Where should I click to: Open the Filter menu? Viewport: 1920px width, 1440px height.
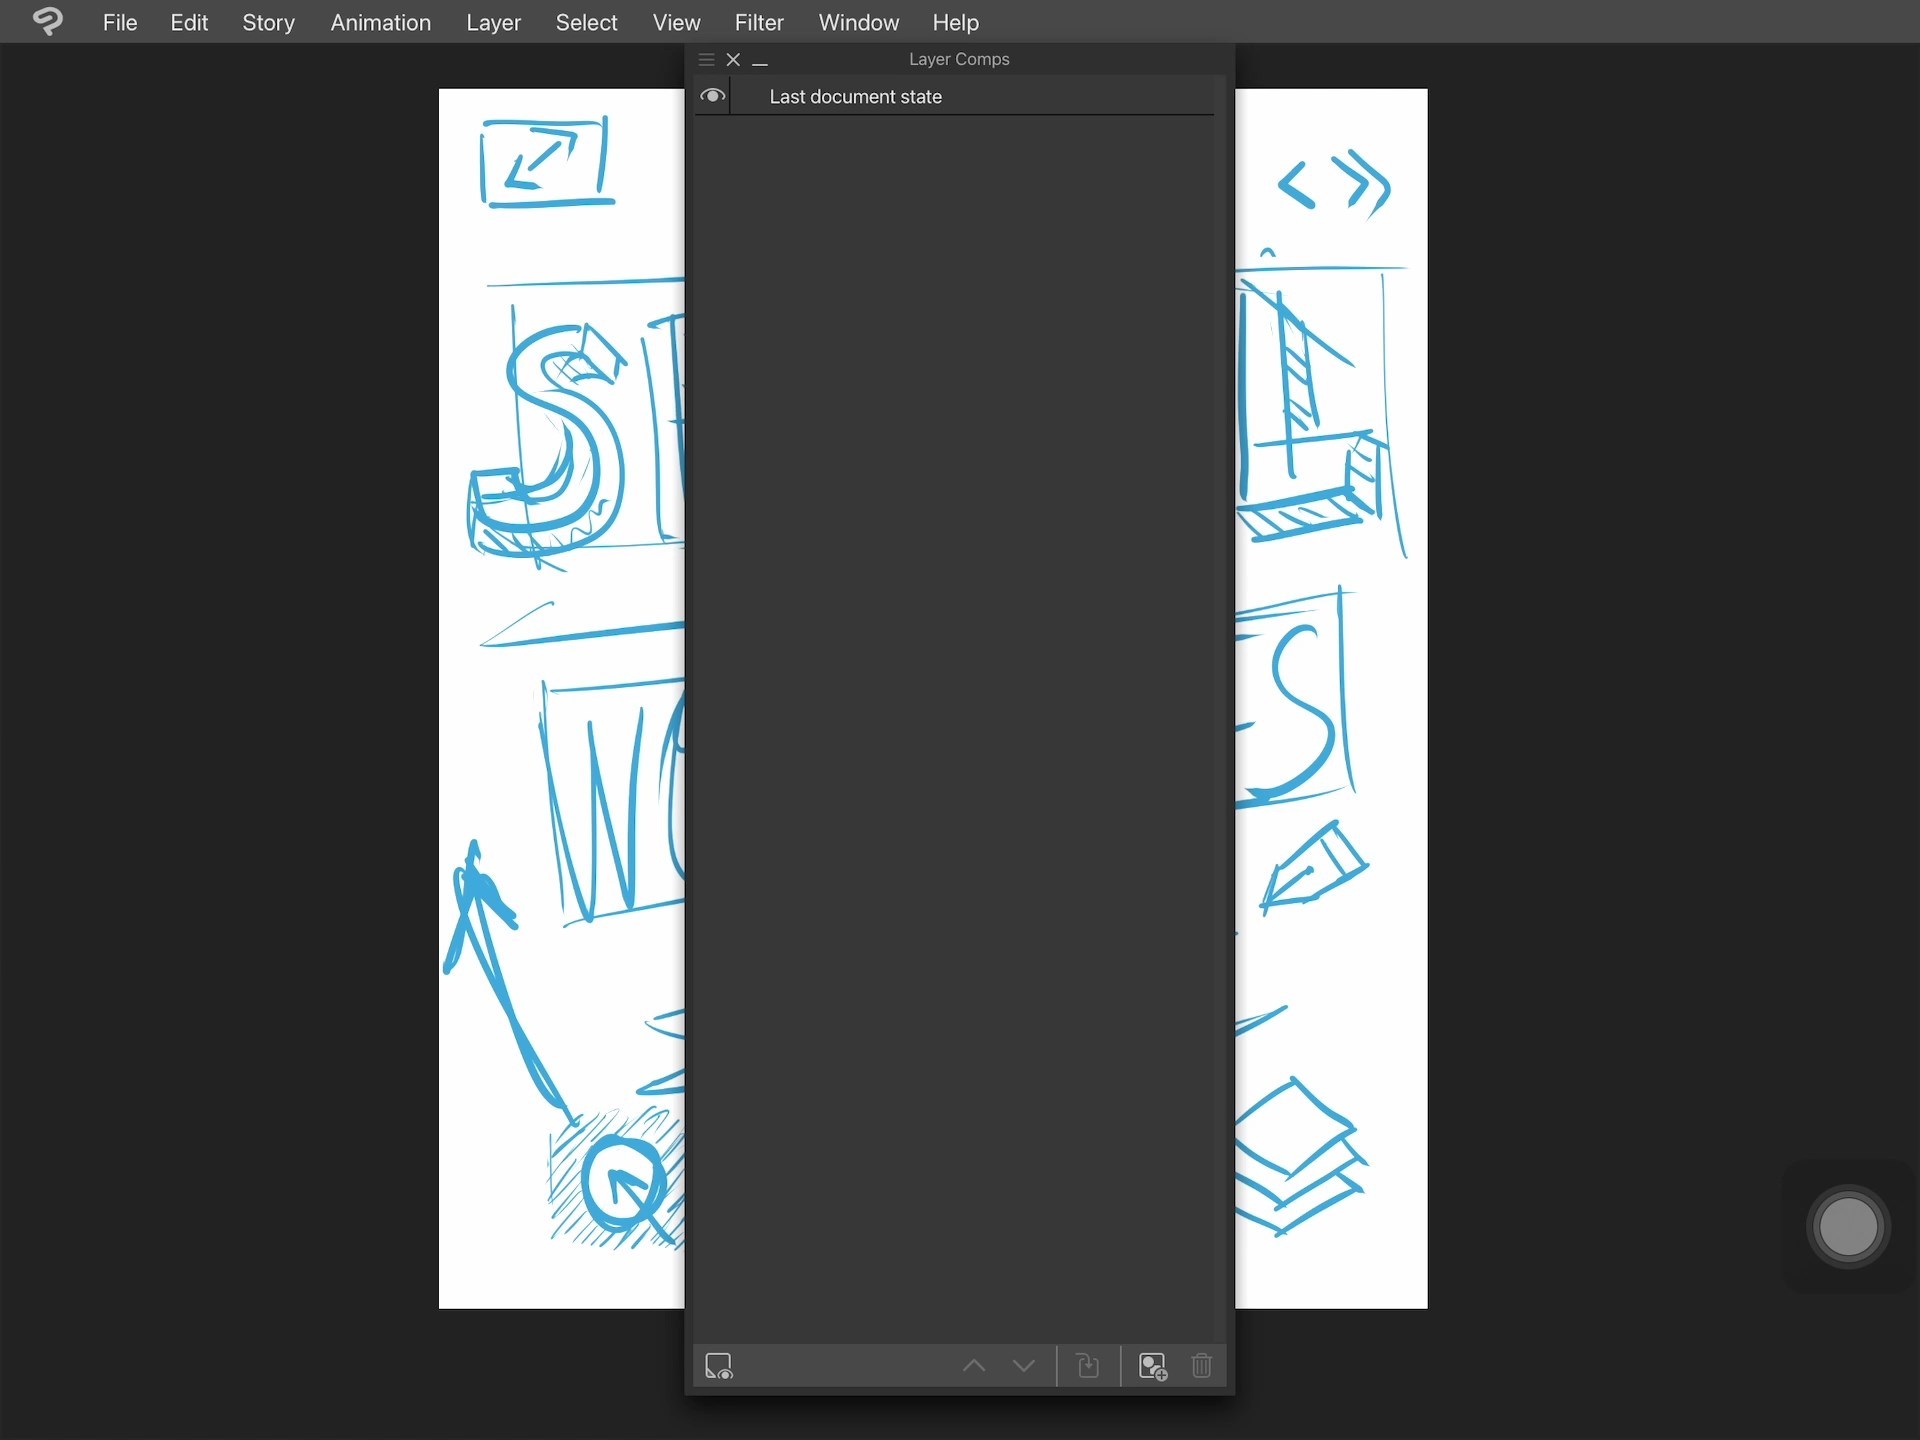point(759,22)
